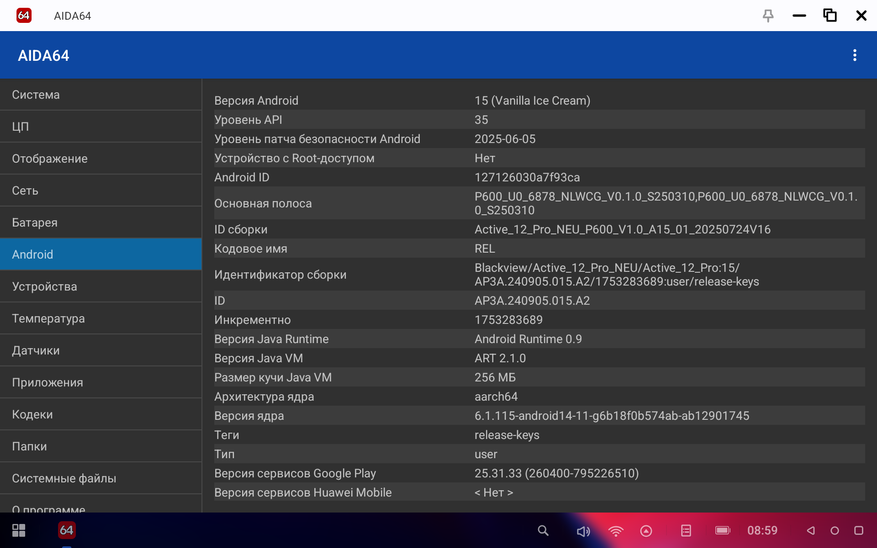
Task: Open the three-dot overflow menu
Action: click(854, 56)
